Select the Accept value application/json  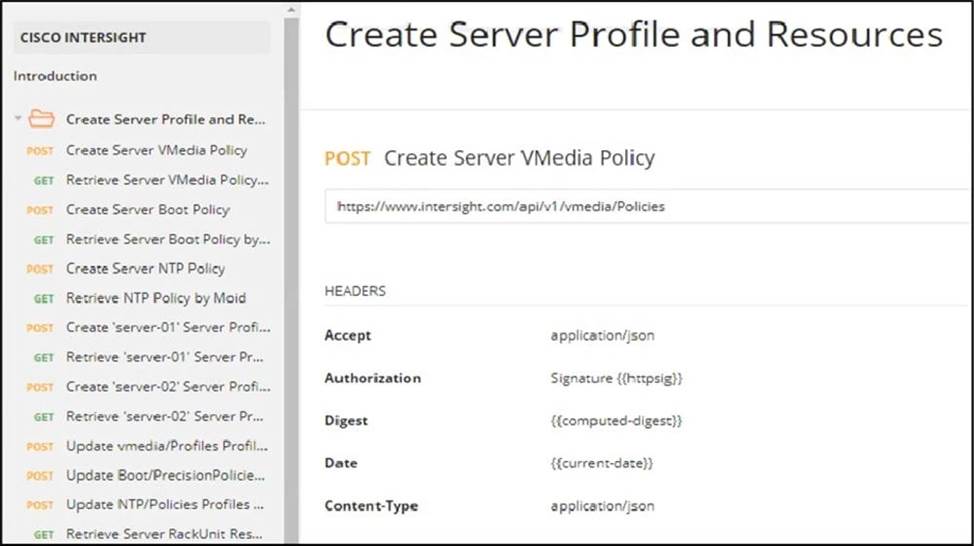click(602, 335)
